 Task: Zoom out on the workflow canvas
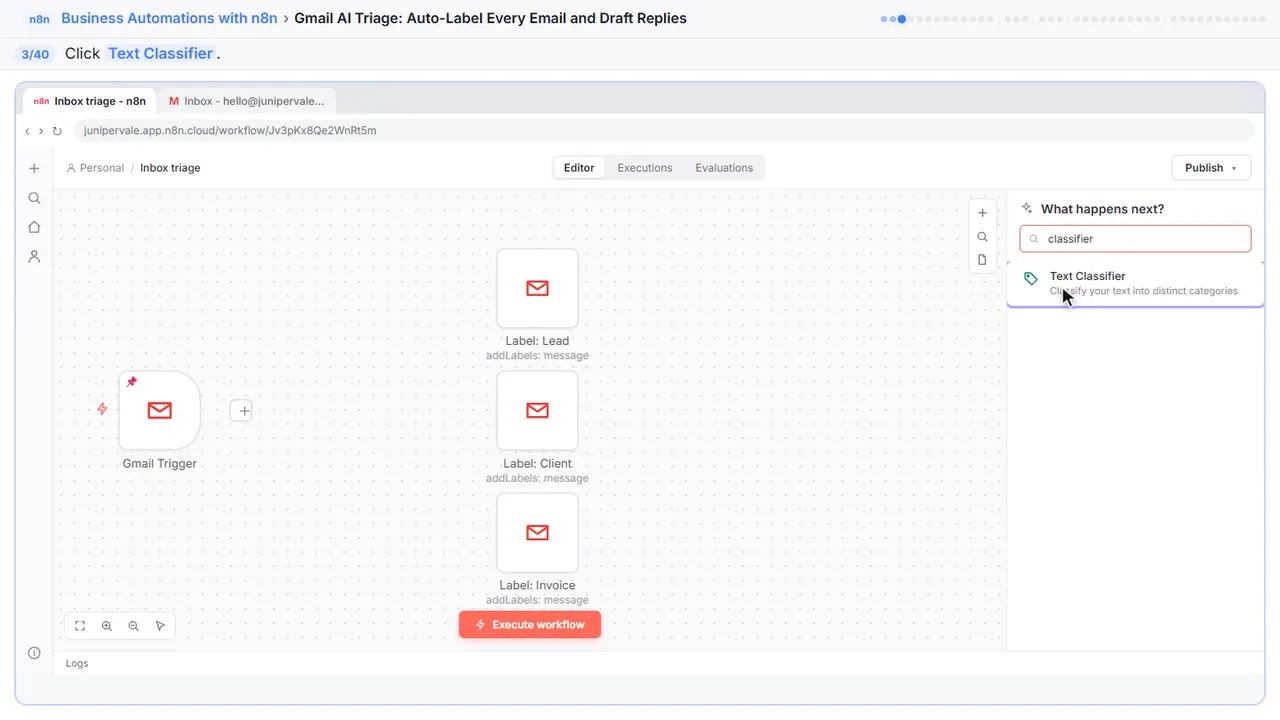(133, 626)
